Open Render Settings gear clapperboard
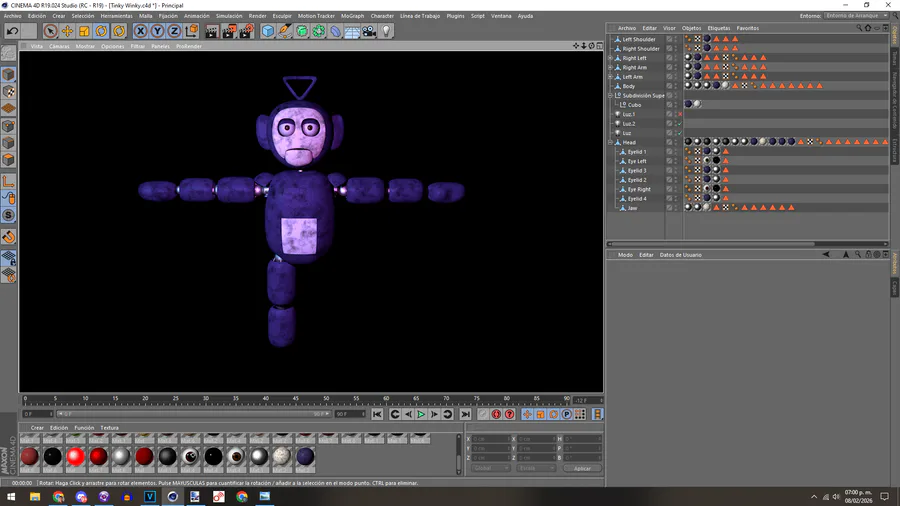 246,31
